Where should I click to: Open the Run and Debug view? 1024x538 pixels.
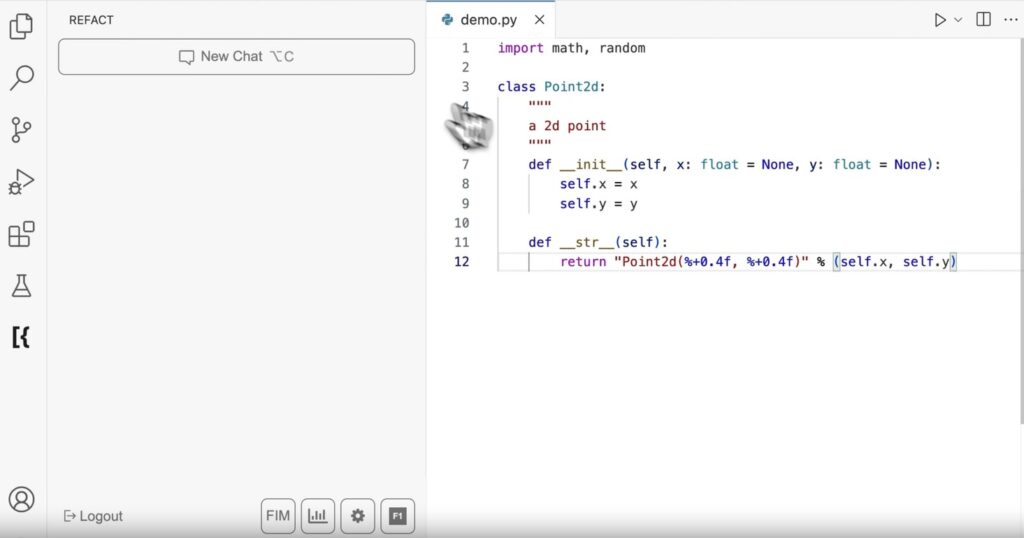click(21, 182)
